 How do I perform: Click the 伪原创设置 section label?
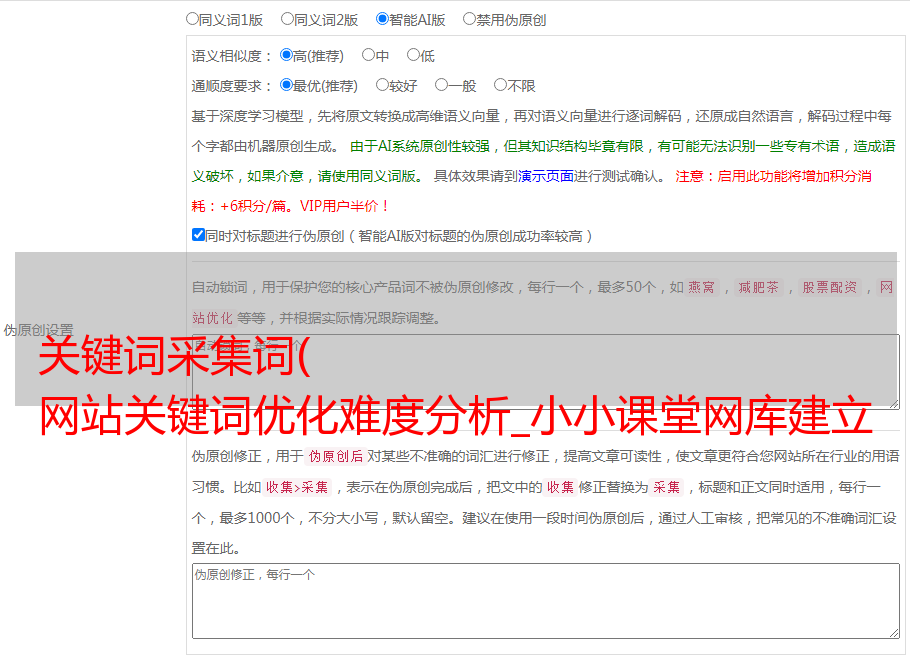tap(38, 330)
